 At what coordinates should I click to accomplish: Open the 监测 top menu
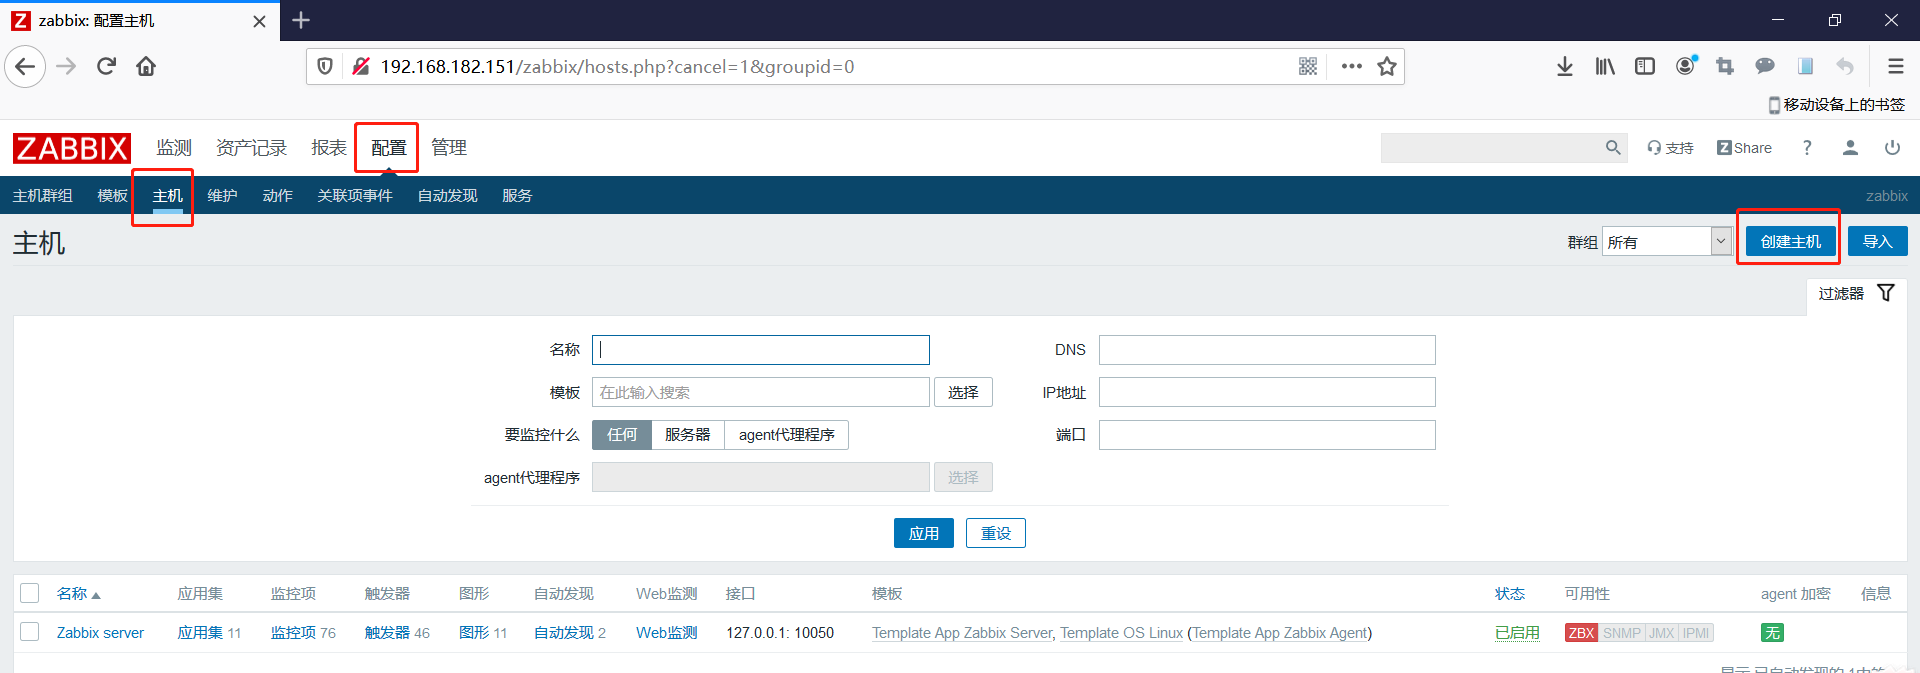pos(174,148)
